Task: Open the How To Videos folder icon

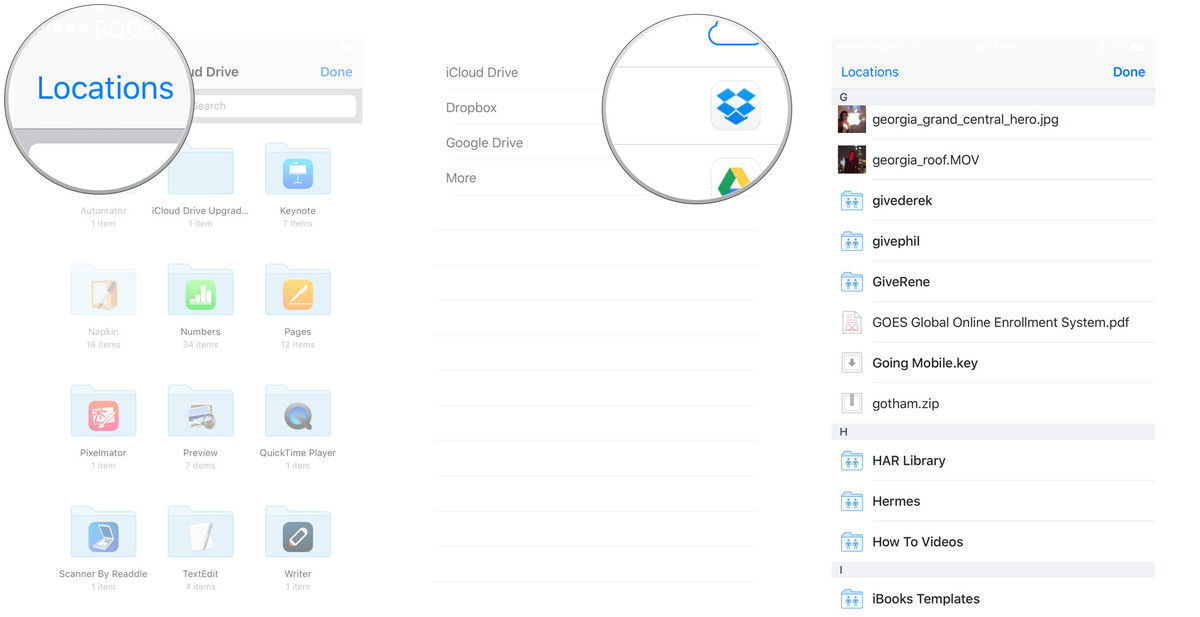Action: tap(852, 542)
